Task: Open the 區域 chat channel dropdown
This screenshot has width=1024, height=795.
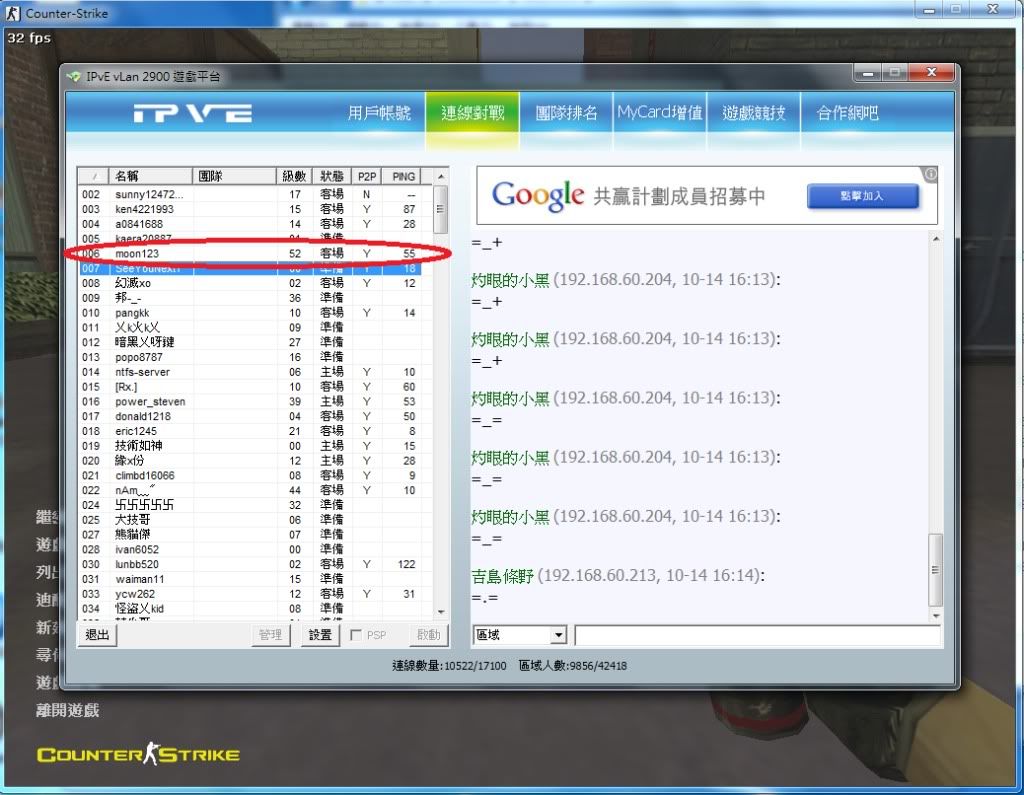Action: (x=558, y=635)
